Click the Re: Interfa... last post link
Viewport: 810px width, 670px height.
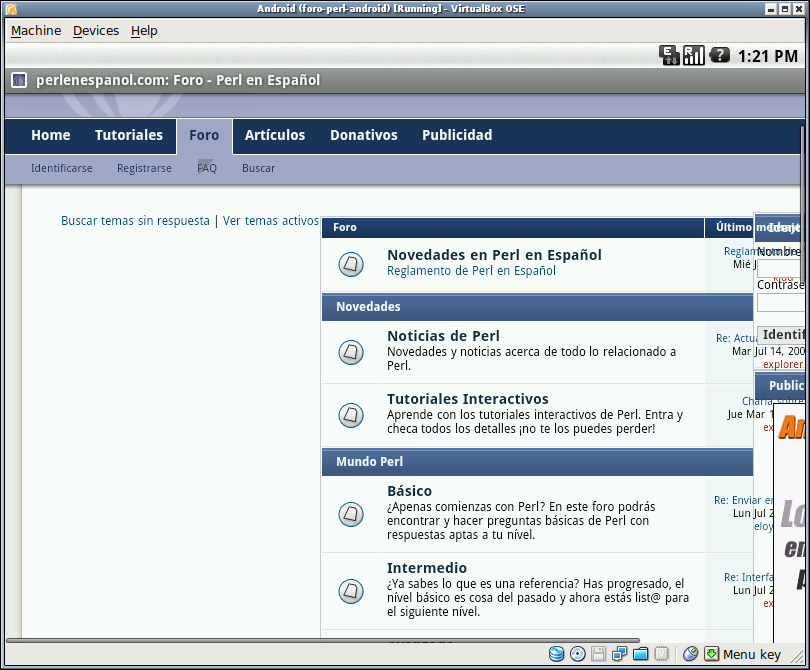tap(748, 577)
